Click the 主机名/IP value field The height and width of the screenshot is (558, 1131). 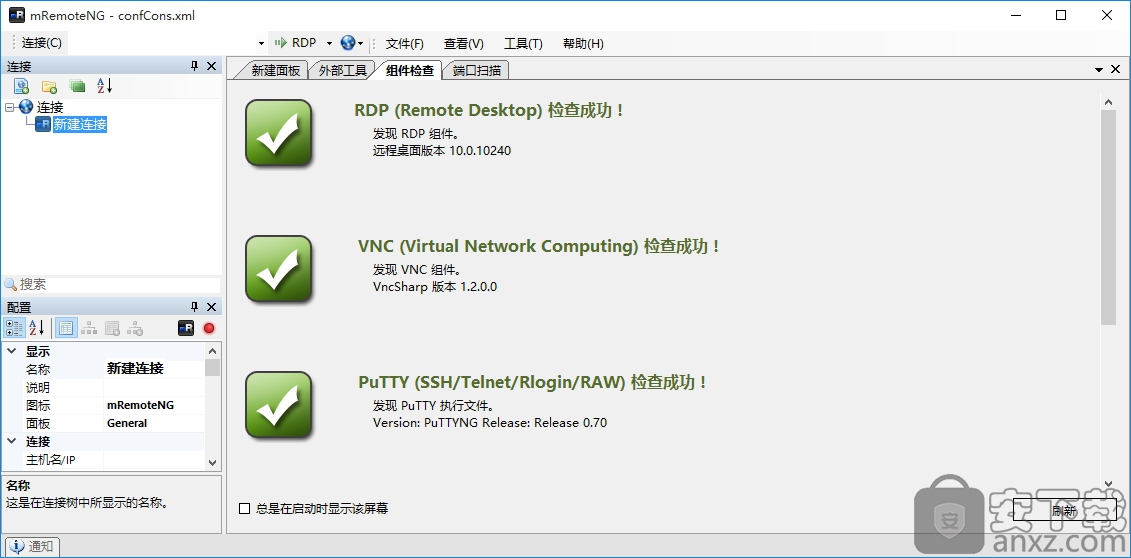[x=154, y=459]
